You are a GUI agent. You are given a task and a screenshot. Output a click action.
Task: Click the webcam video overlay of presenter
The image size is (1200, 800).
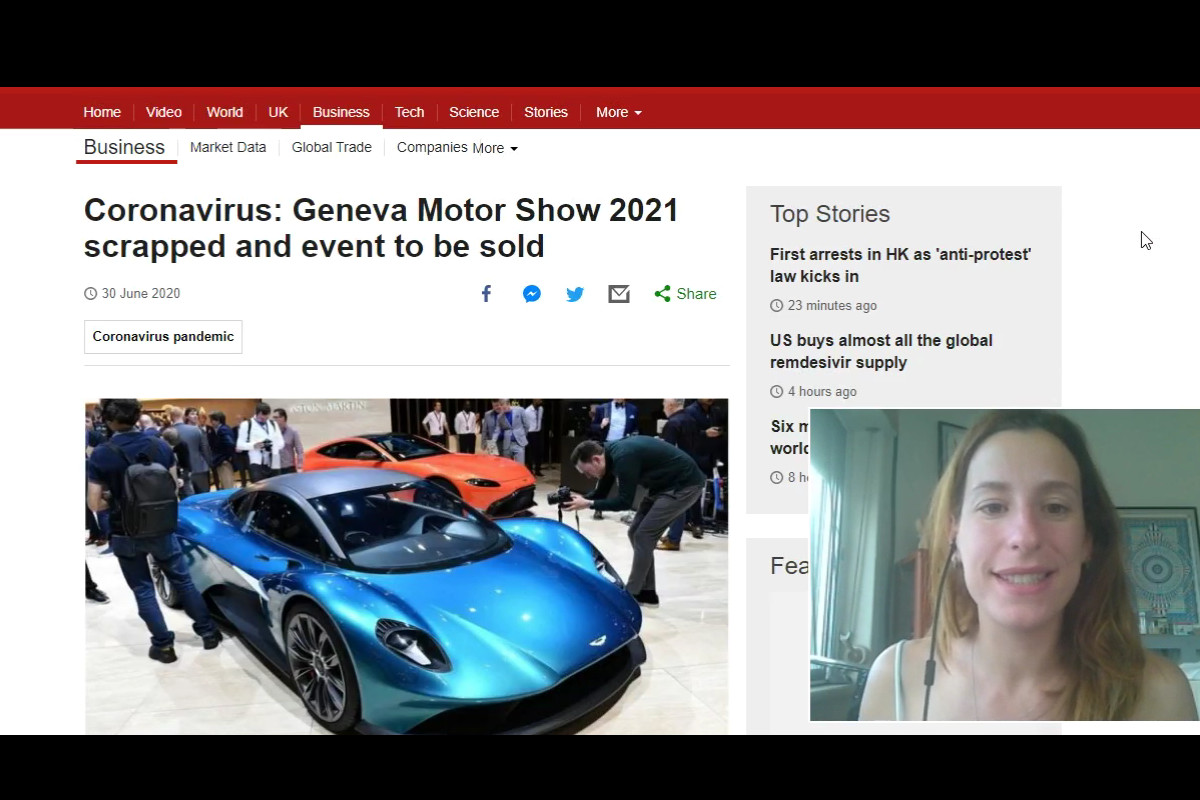(1005, 565)
